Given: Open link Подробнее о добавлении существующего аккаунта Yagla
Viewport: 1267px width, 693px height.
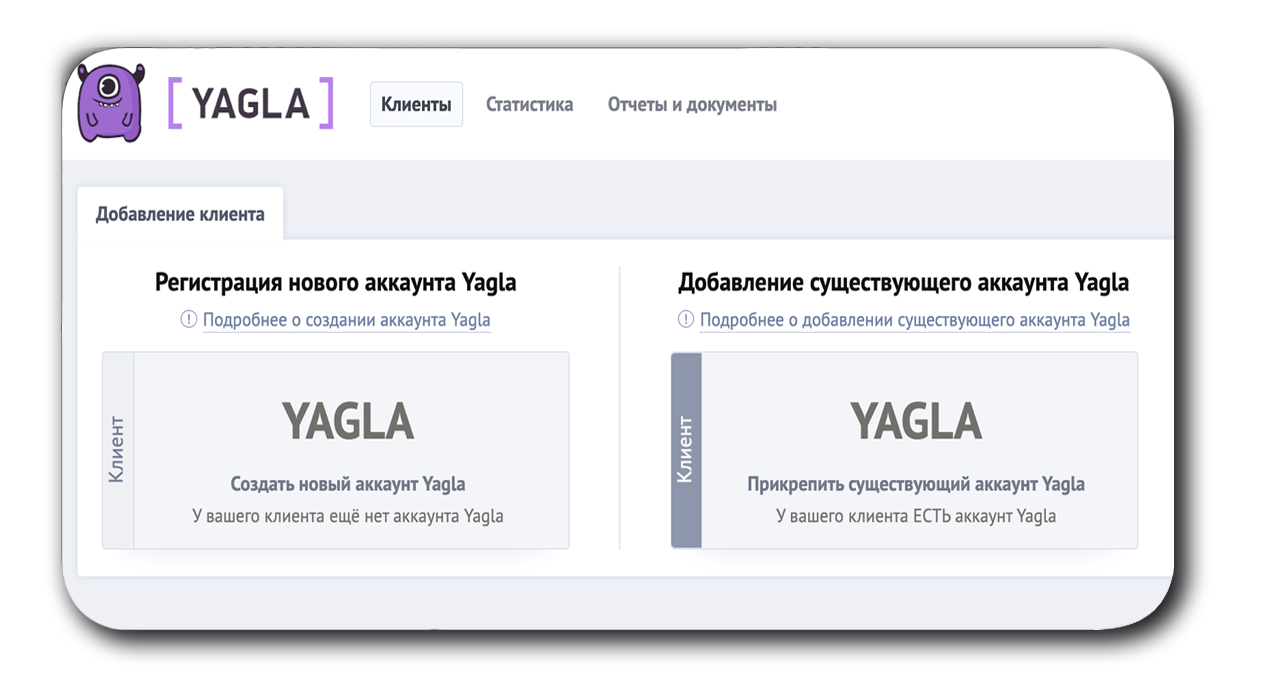Looking at the screenshot, I should pyautogui.click(x=914, y=320).
